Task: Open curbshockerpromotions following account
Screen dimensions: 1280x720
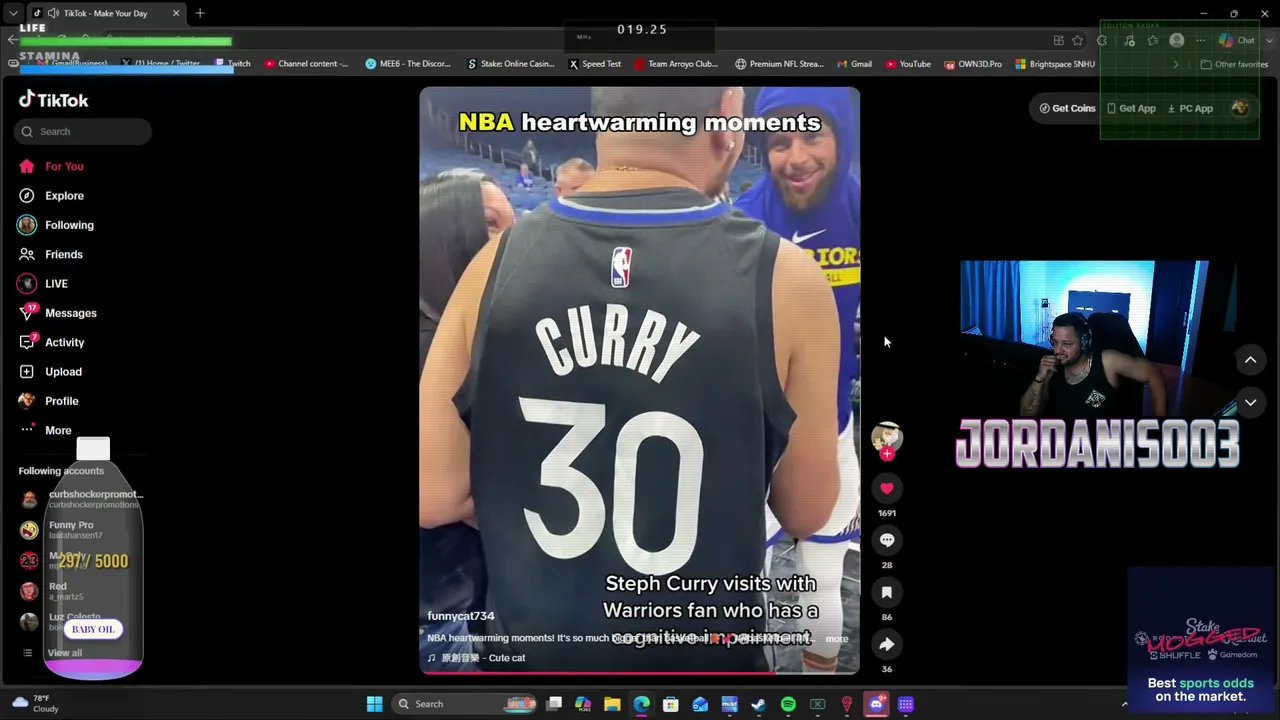Action: (x=83, y=498)
